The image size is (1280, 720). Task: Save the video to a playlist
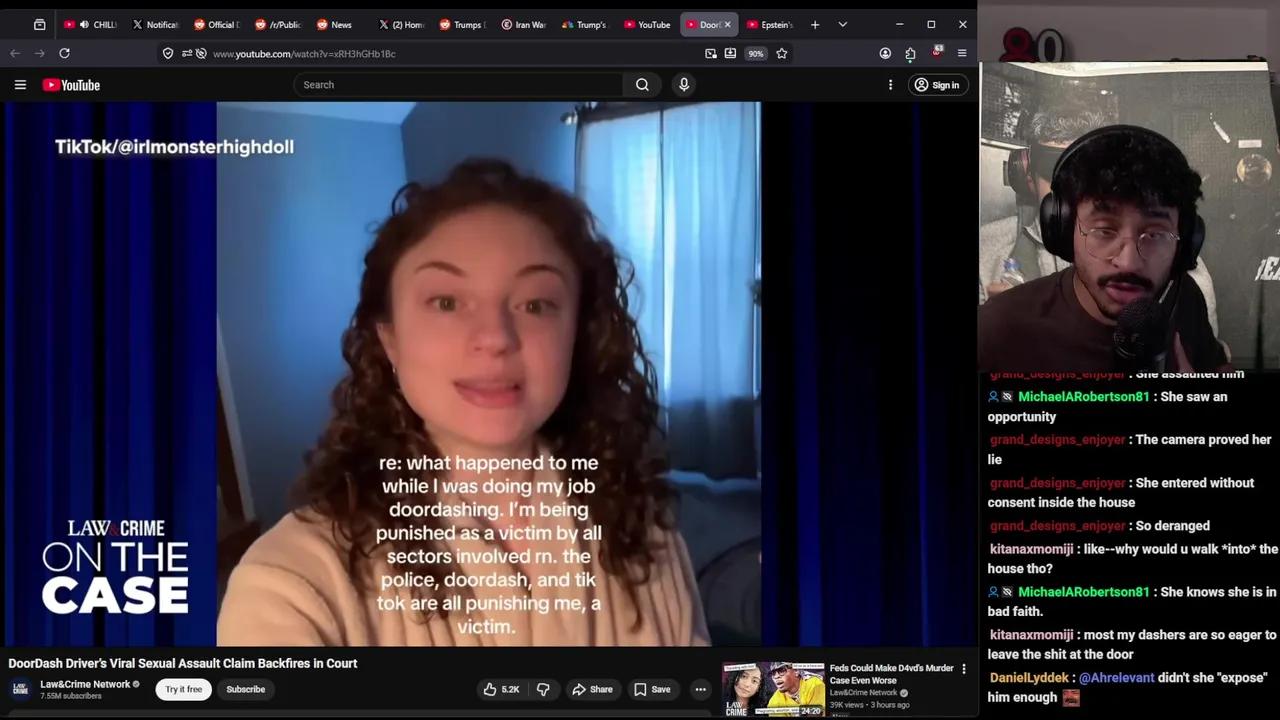(651, 689)
